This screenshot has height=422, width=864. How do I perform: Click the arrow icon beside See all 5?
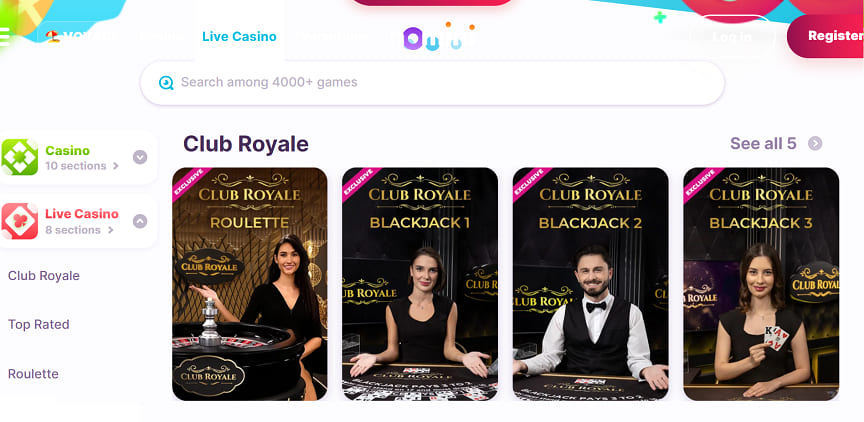click(815, 144)
